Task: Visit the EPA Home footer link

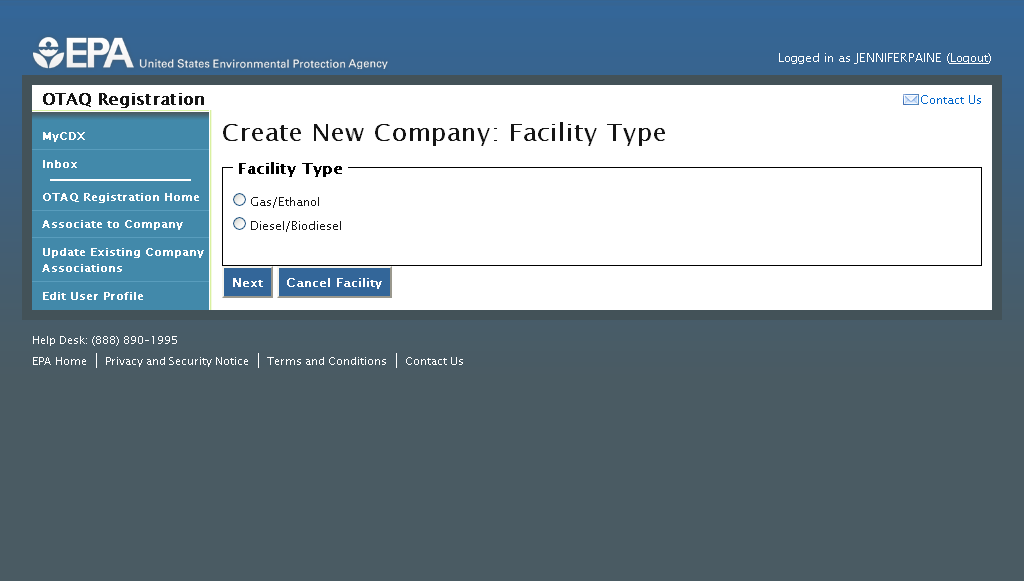Action: [x=59, y=361]
